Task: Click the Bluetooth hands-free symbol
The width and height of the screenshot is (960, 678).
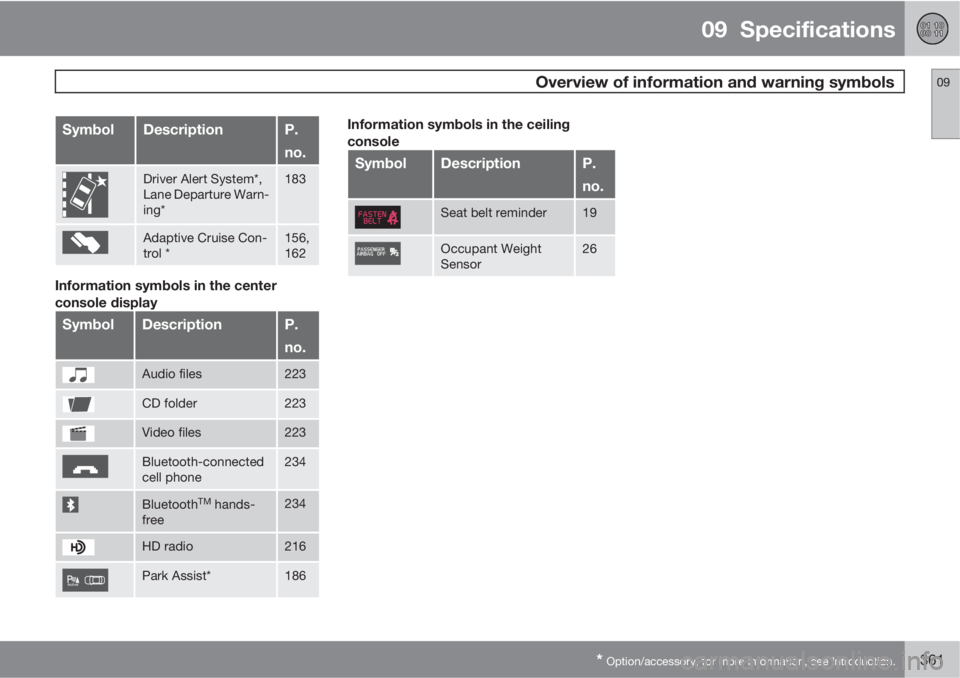Action: click(x=70, y=505)
